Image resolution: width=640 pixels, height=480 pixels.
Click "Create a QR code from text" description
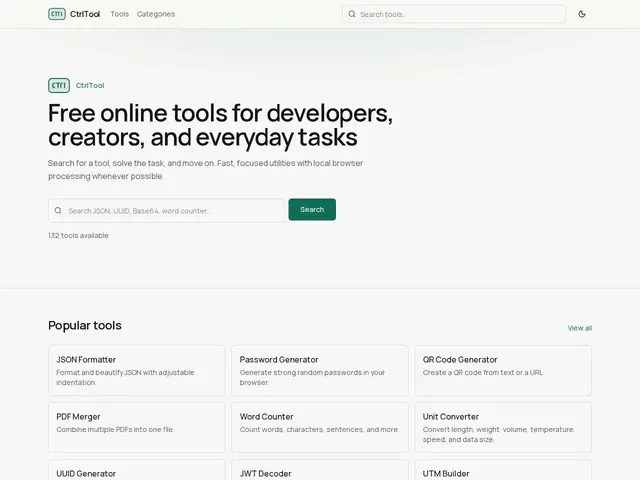(483, 372)
